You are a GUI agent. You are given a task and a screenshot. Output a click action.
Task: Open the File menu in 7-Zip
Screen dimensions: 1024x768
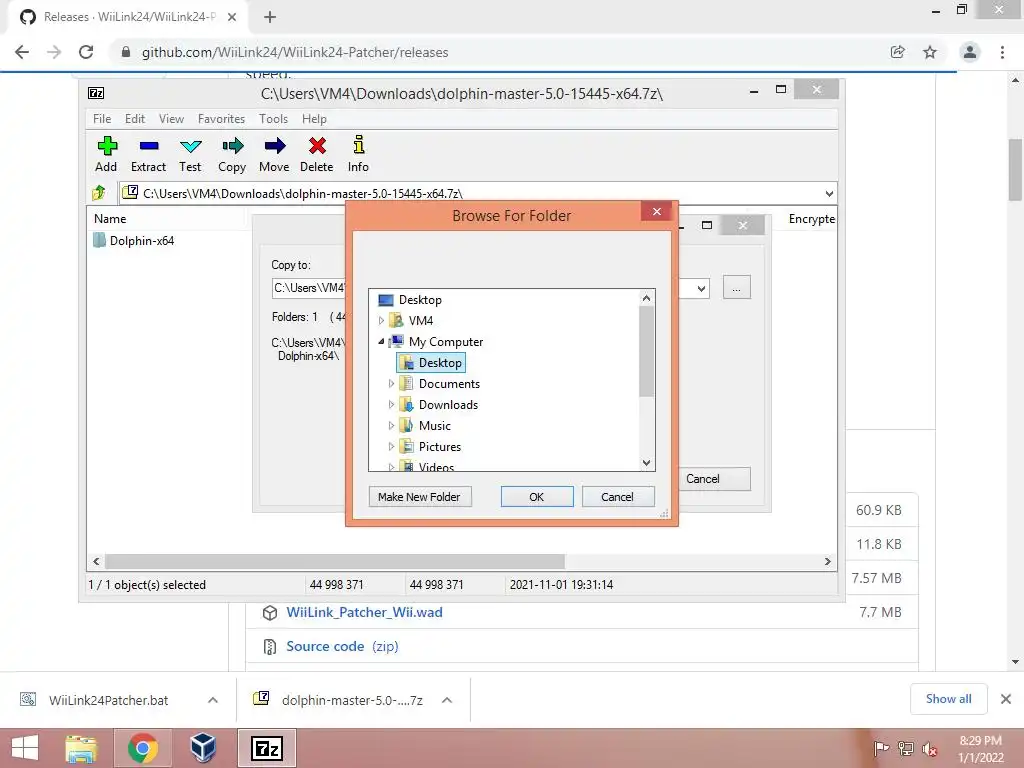(x=102, y=119)
